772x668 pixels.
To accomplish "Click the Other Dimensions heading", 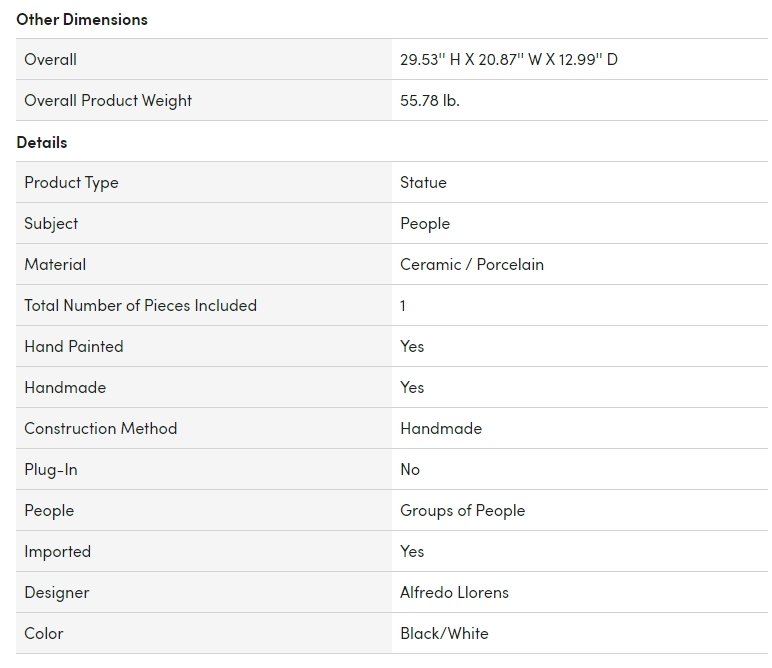I will pos(82,19).
